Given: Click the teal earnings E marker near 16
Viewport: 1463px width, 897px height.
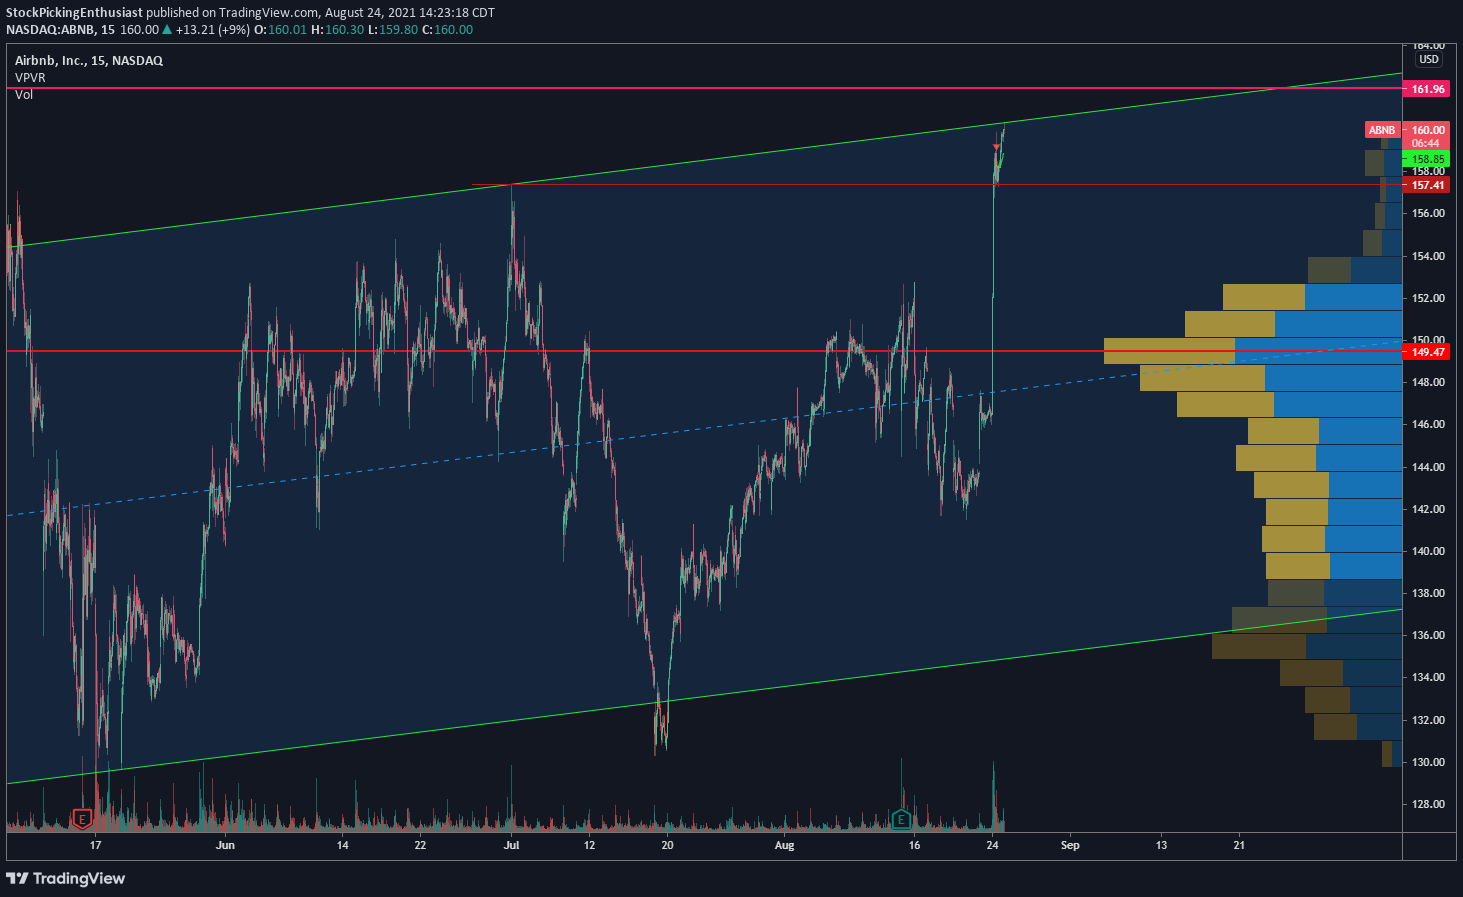Looking at the screenshot, I should (x=901, y=820).
